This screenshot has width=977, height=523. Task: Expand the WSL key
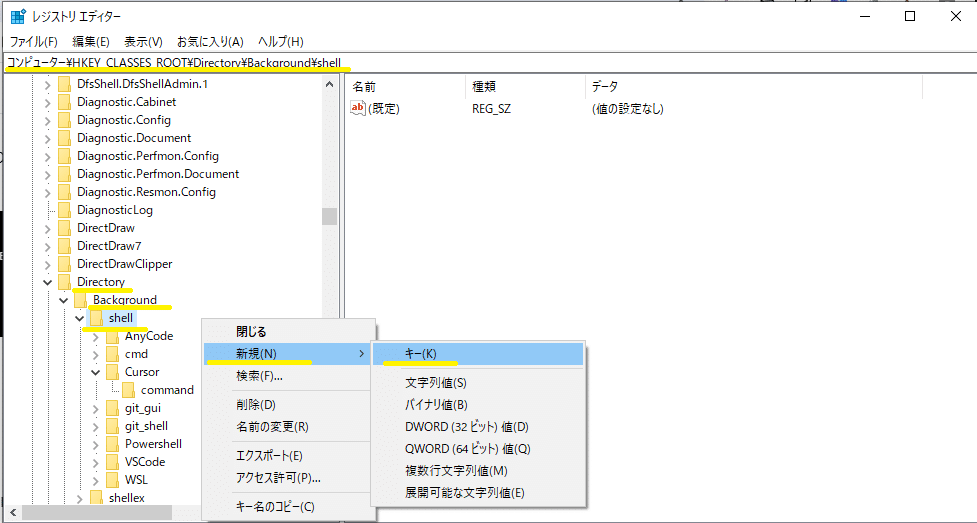(95, 481)
